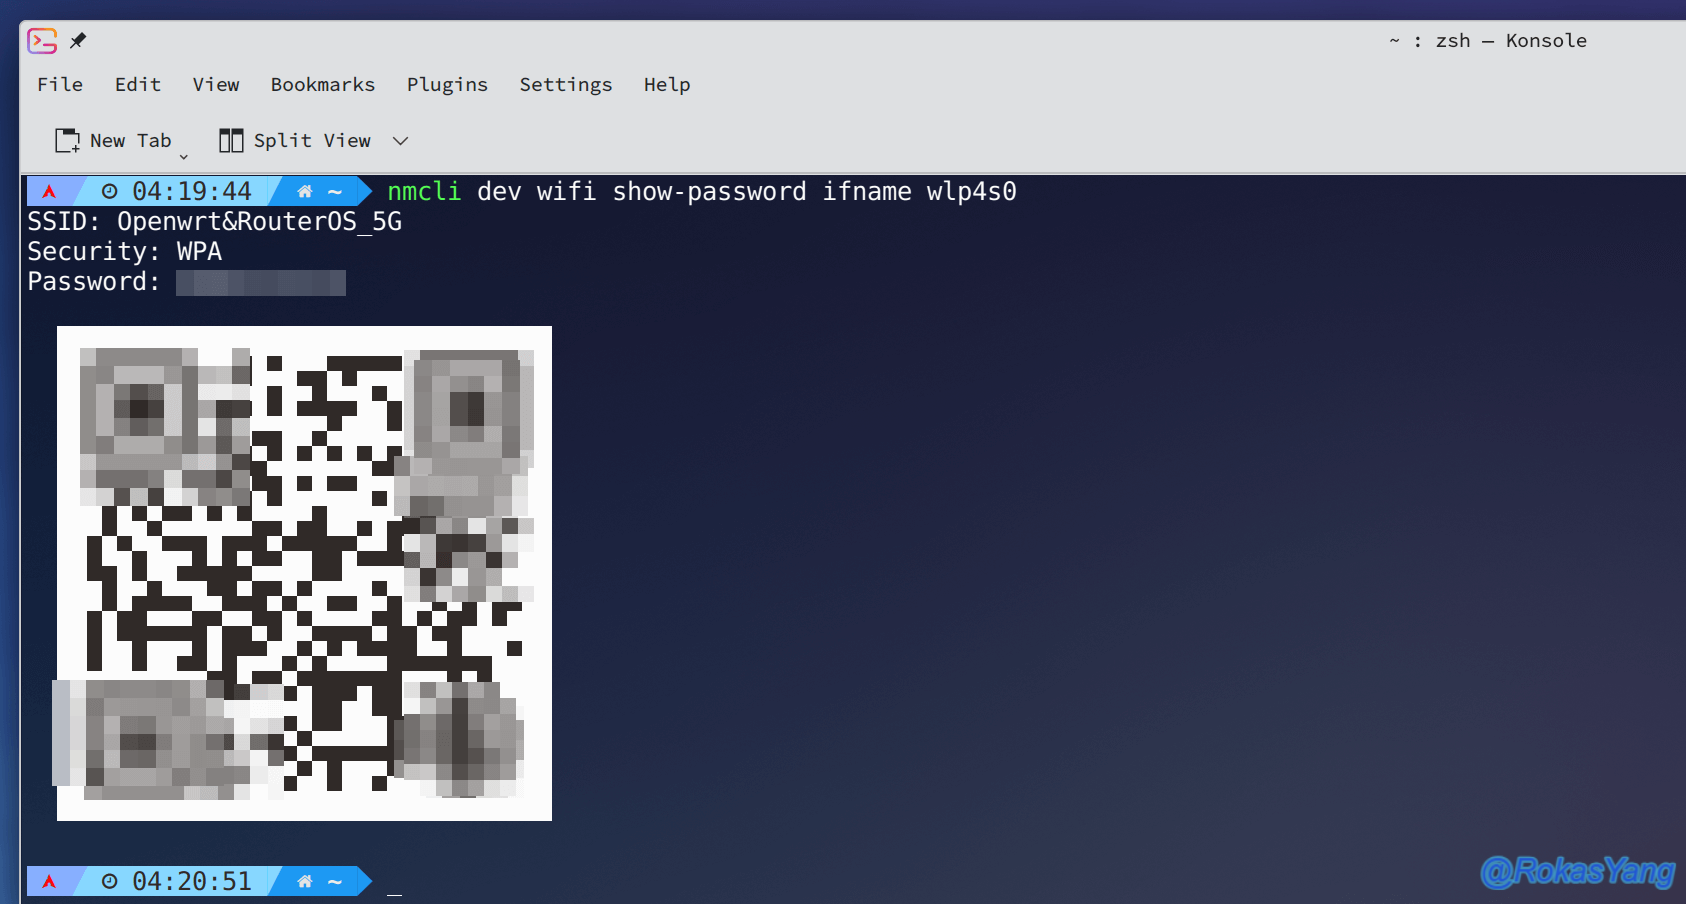This screenshot has height=904, width=1686.
Task: Open the Settings menu
Action: tap(566, 85)
